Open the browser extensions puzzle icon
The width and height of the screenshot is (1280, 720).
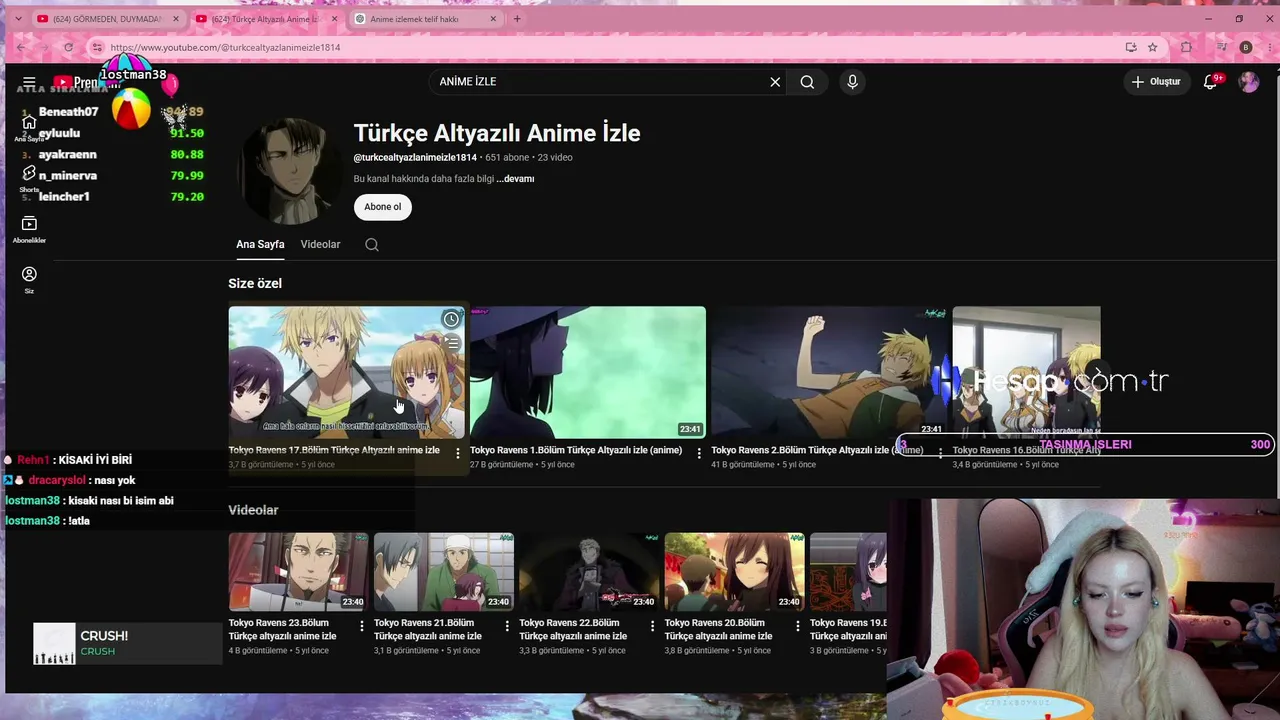point(1187,47)
